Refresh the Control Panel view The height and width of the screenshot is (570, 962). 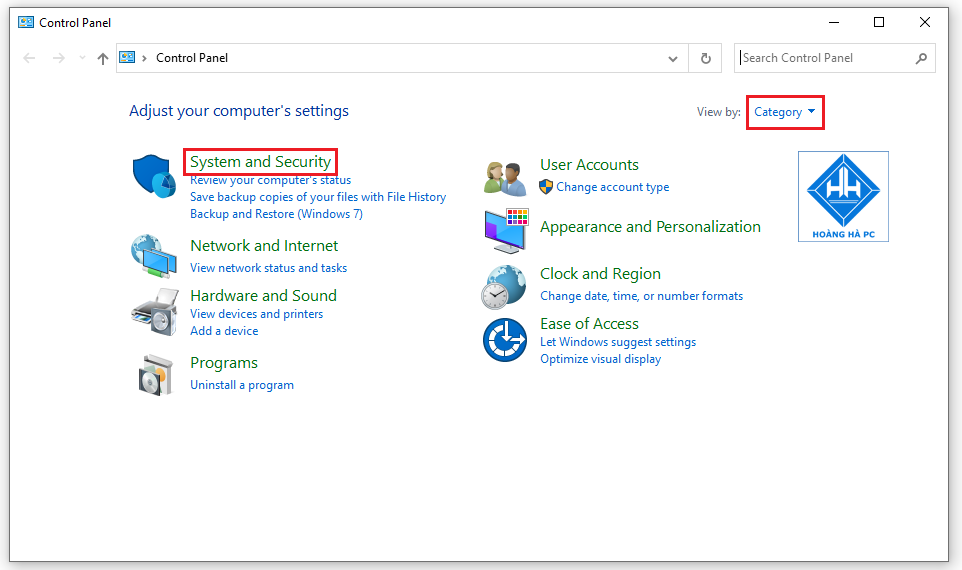tap(705, 58)
